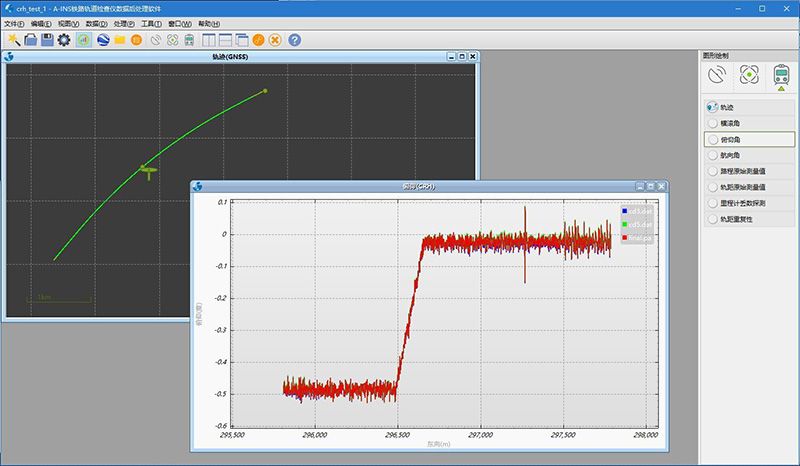Open the 数据(D) menu
This screenshot has width=800, height=466.
pos(97,23)
